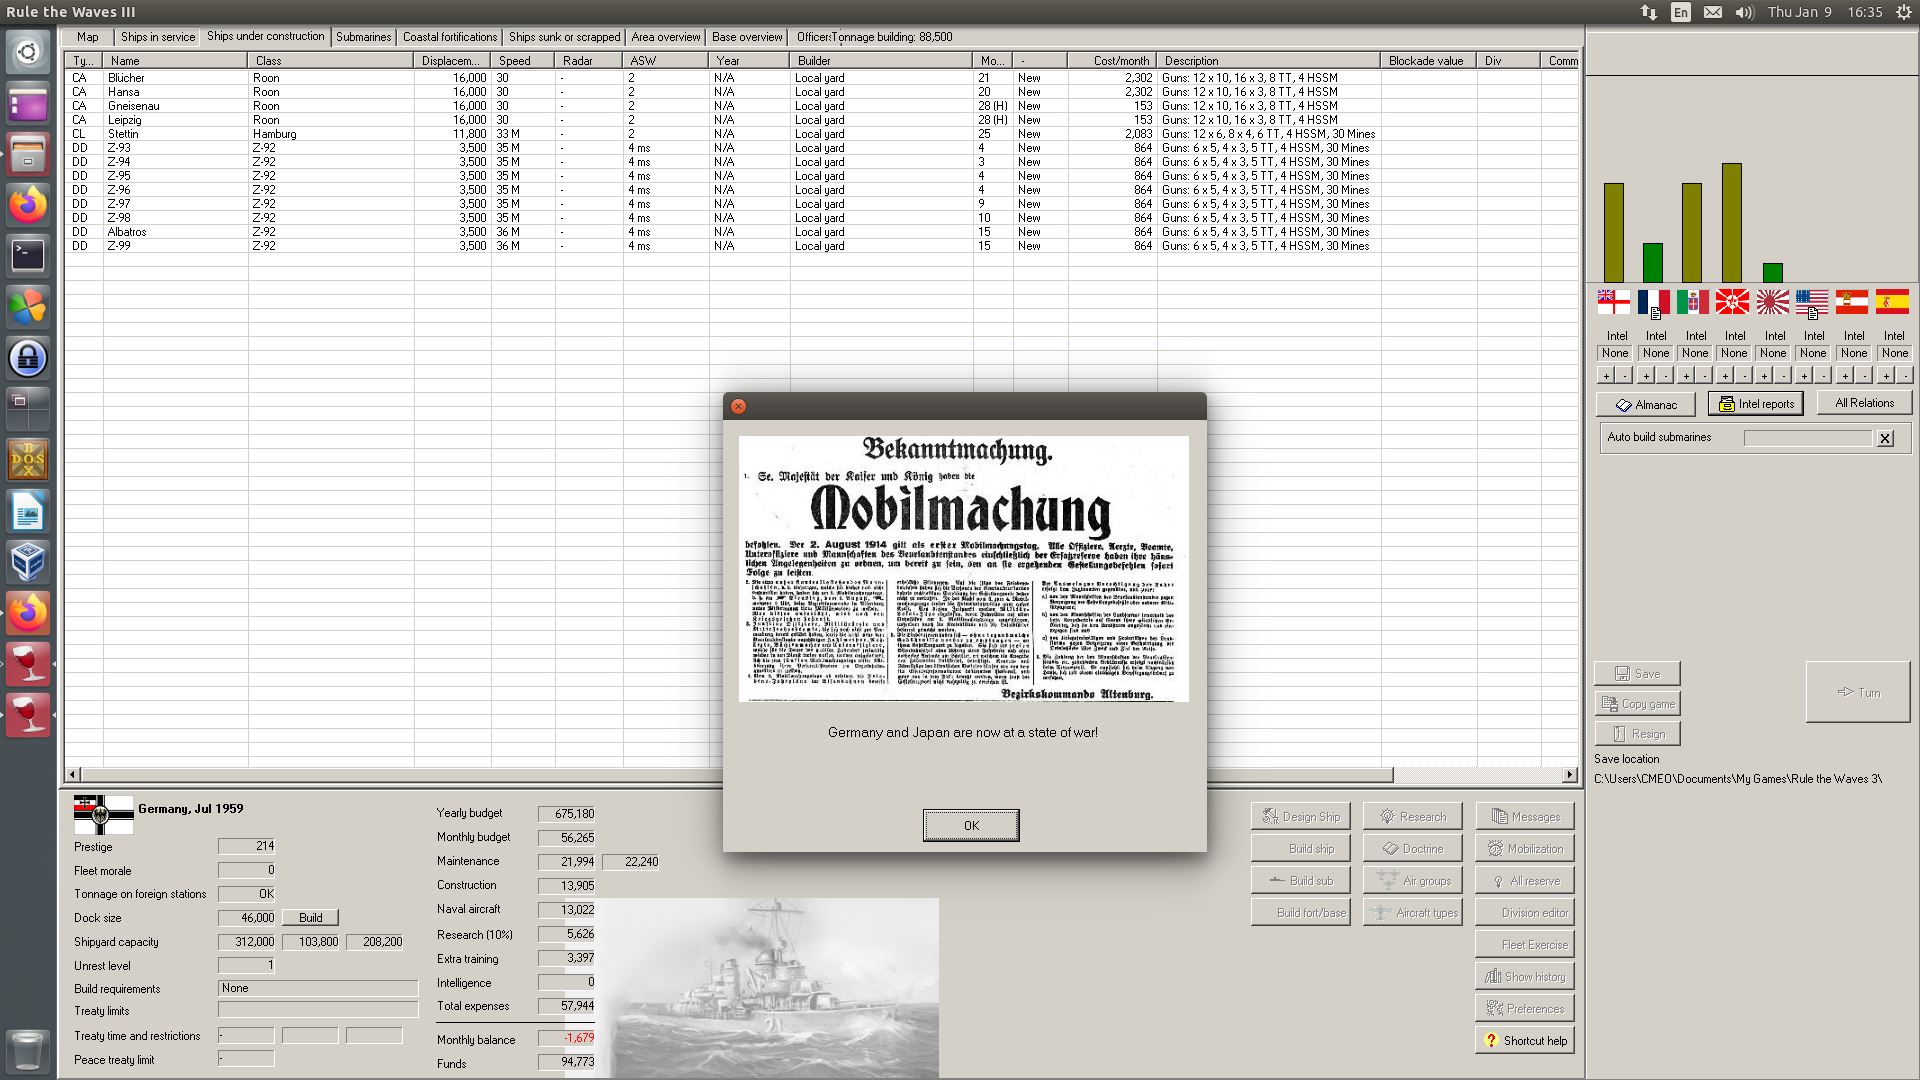
Task: Increase intel level for Japan
Action: 1765,376
